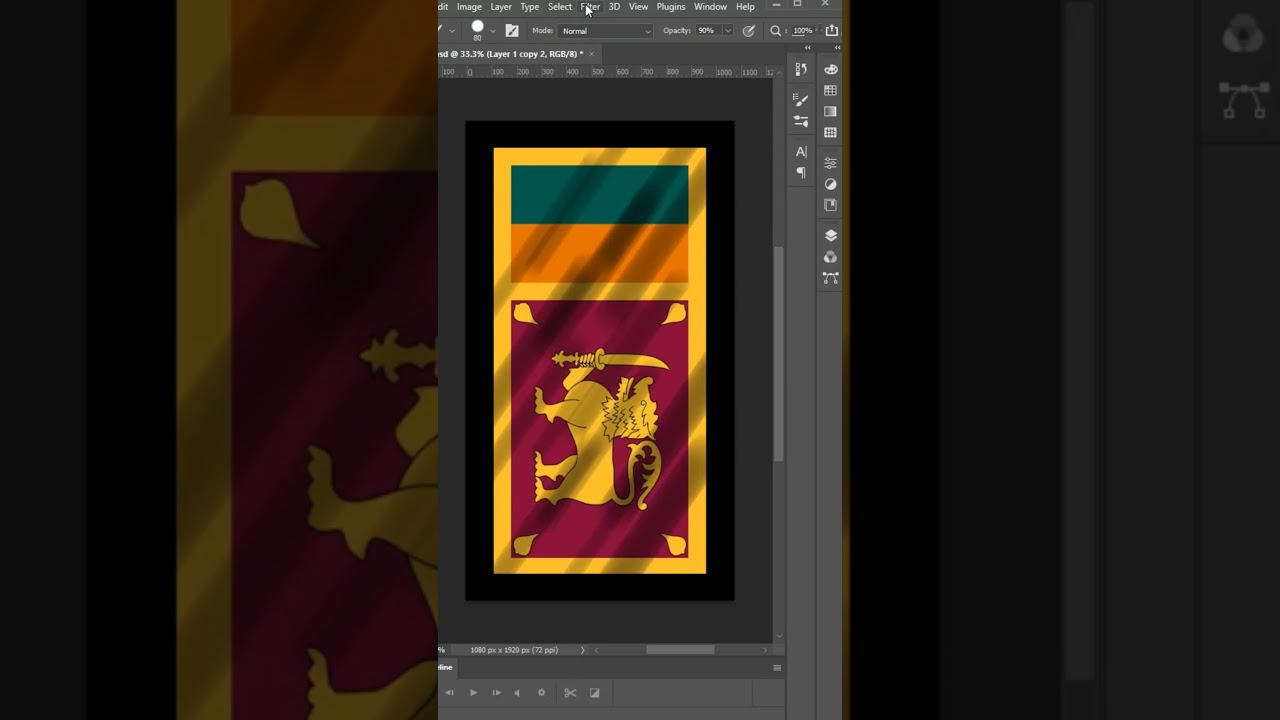Open Timeline playback settings gear

542,692
